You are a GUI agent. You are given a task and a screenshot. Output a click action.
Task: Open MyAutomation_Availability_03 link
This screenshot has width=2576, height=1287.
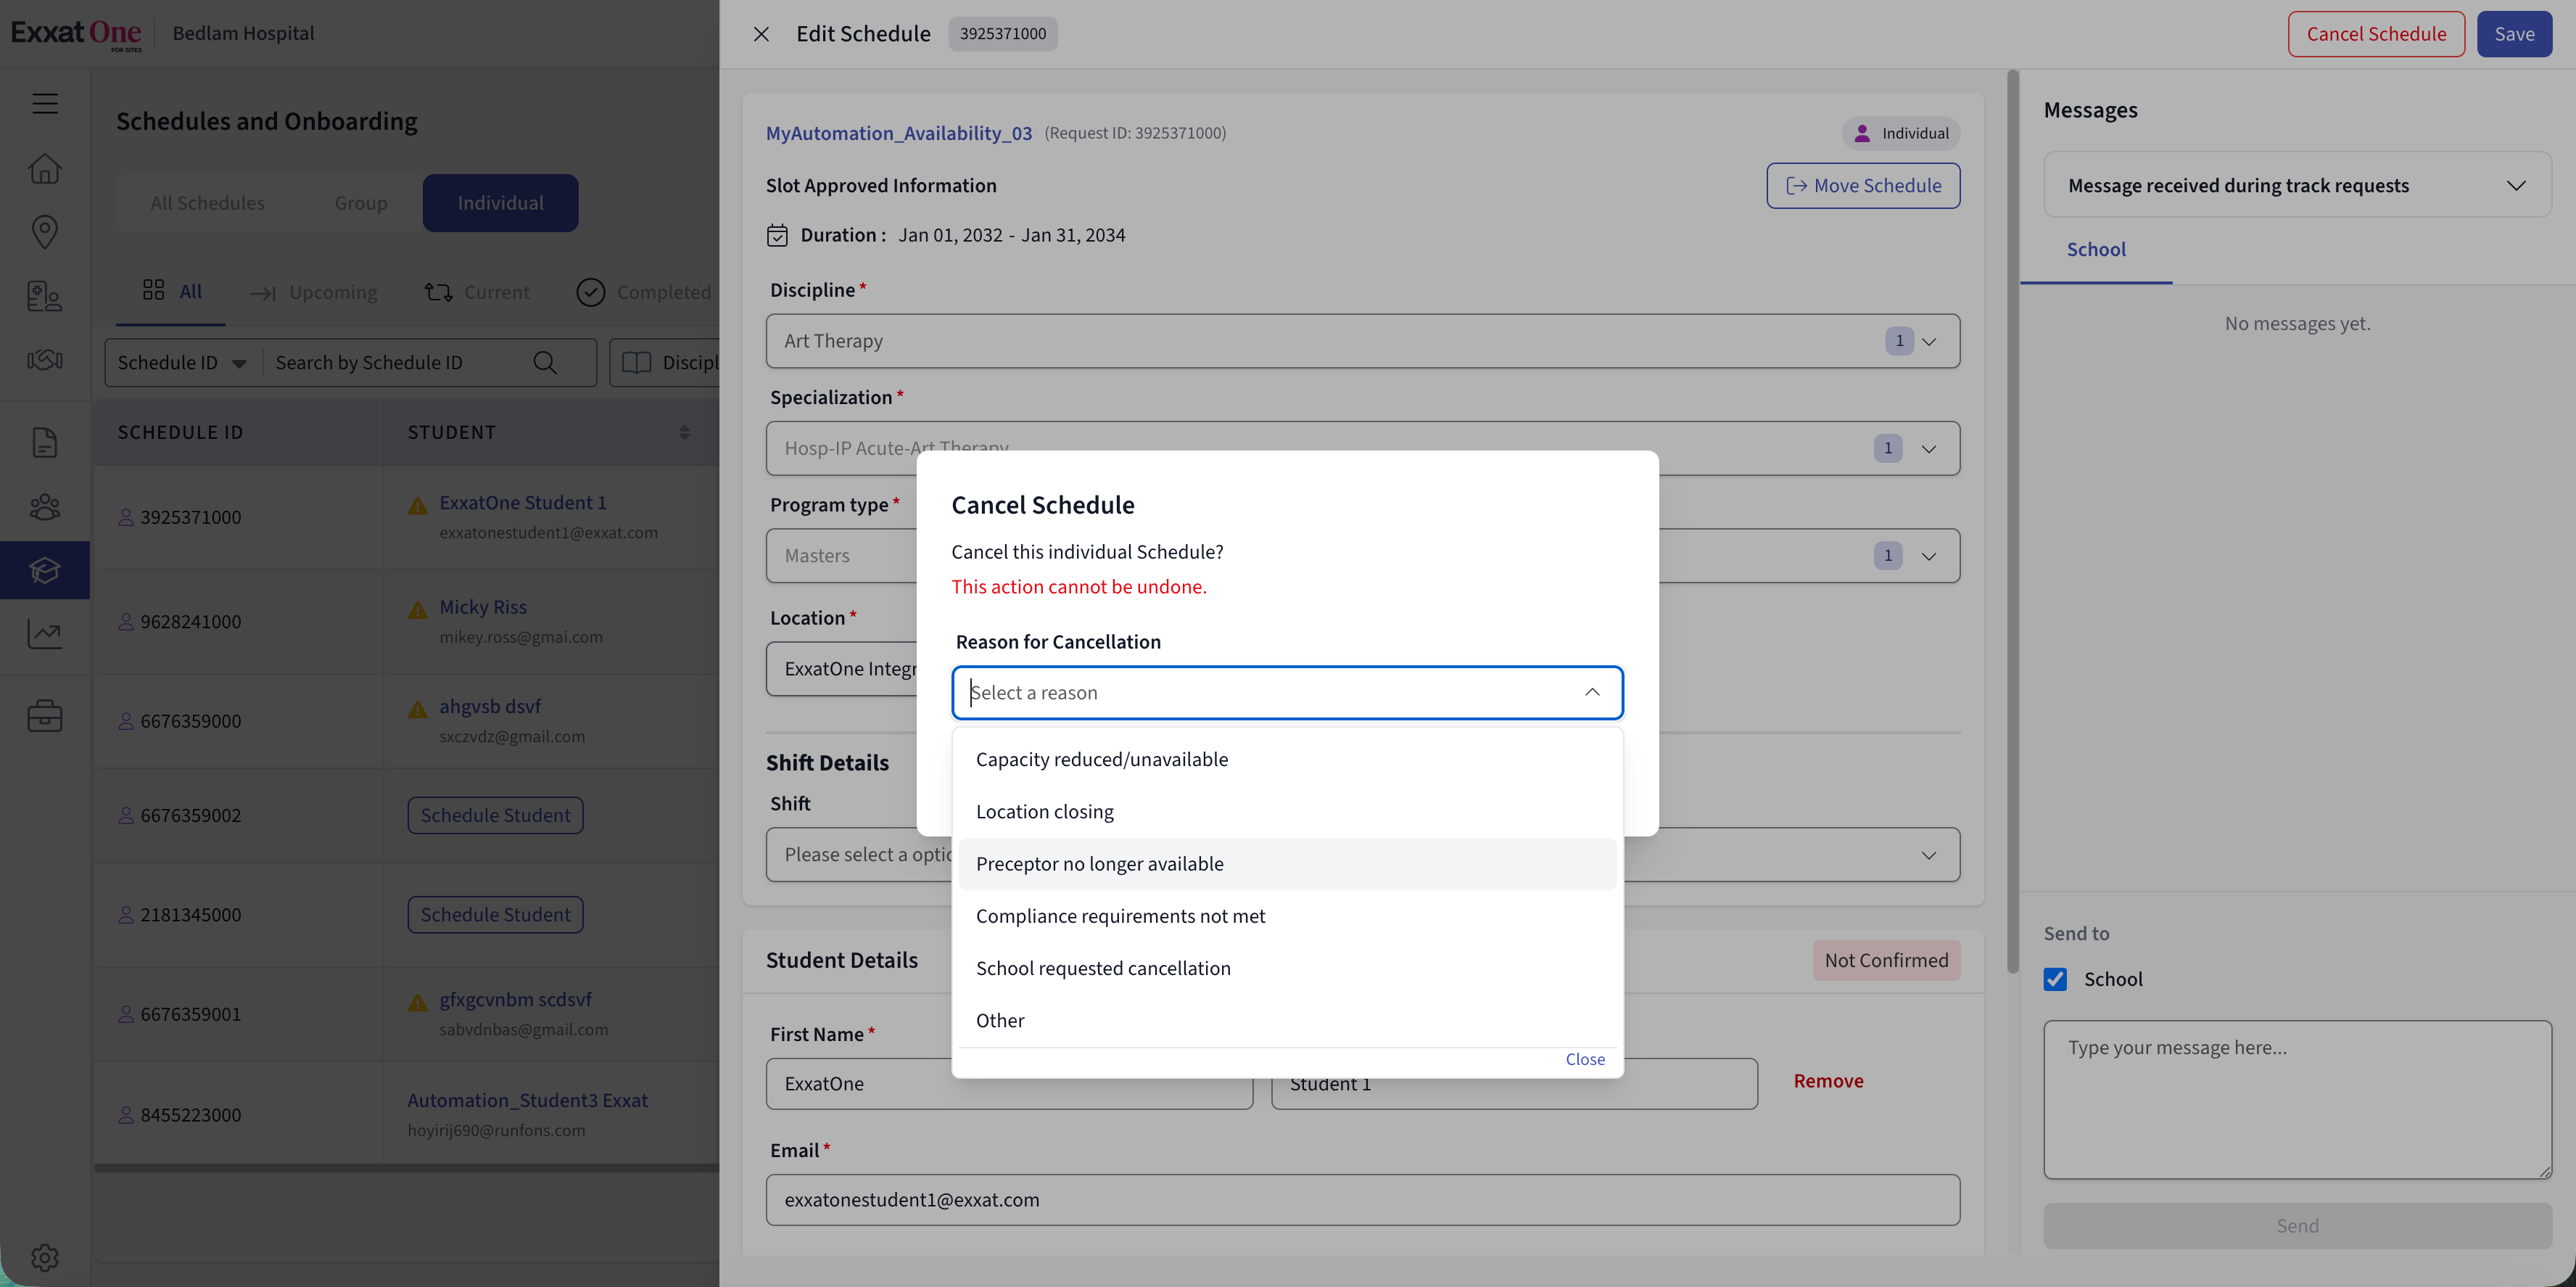(x=899, y=133)
